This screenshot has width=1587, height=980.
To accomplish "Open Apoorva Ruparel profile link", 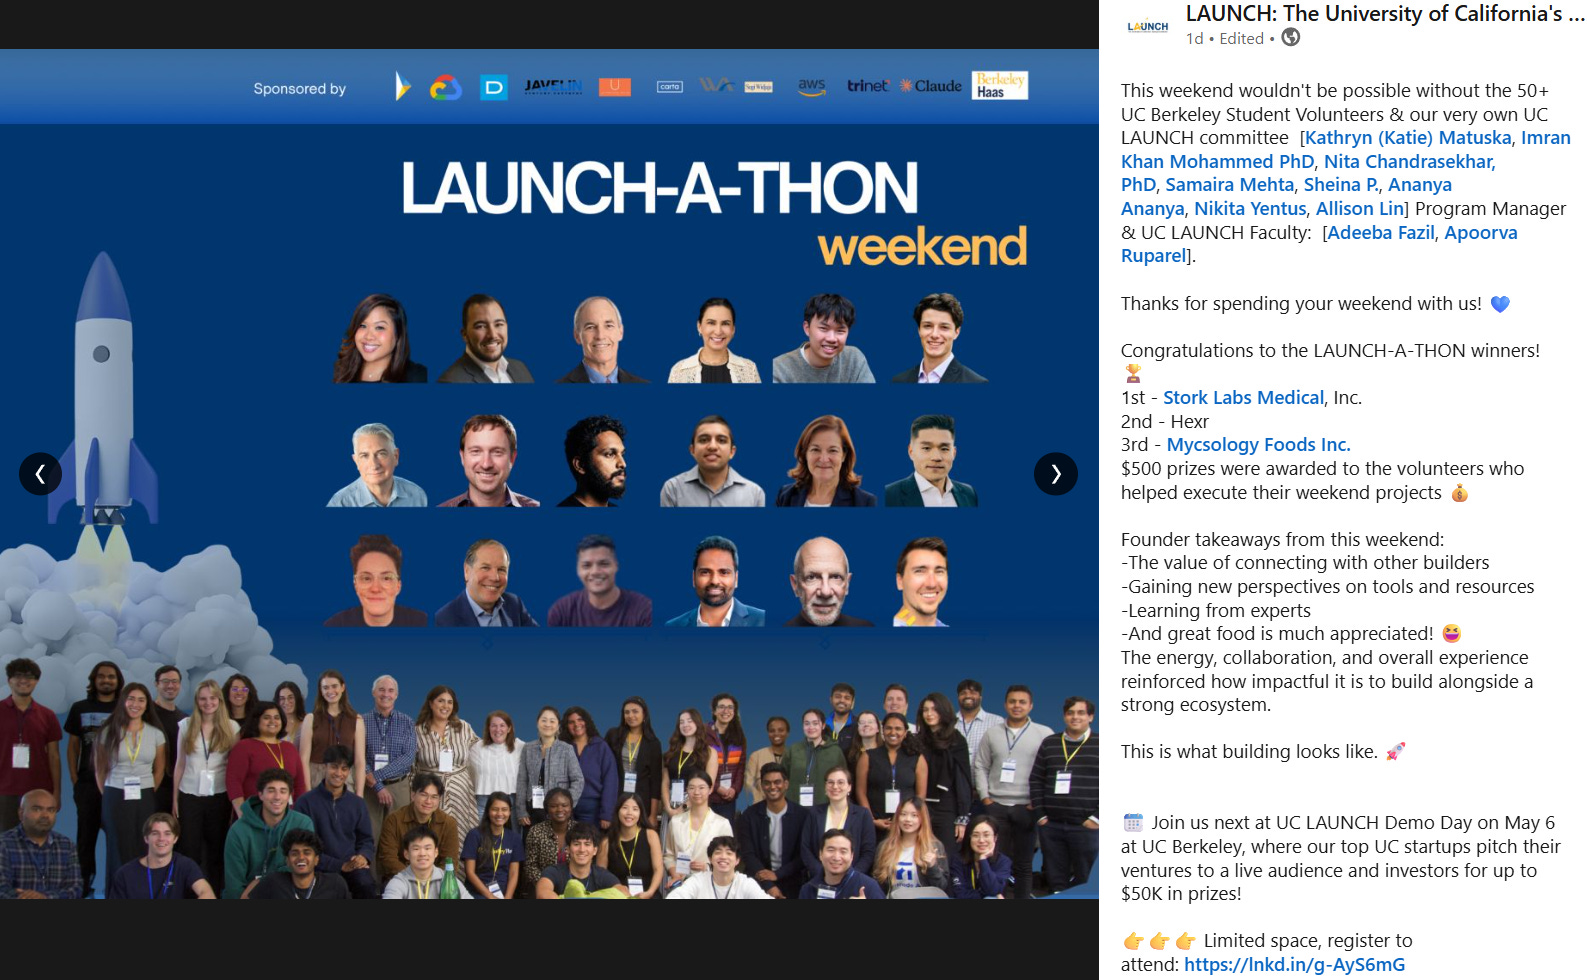I will 1319,244.
